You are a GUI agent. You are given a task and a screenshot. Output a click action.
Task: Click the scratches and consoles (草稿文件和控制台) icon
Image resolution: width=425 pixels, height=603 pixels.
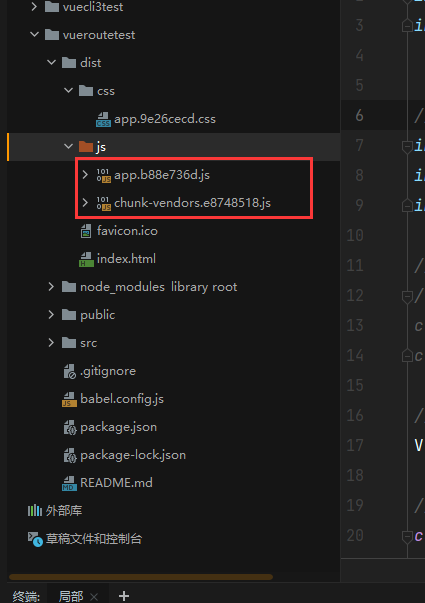tap(35, 539)
